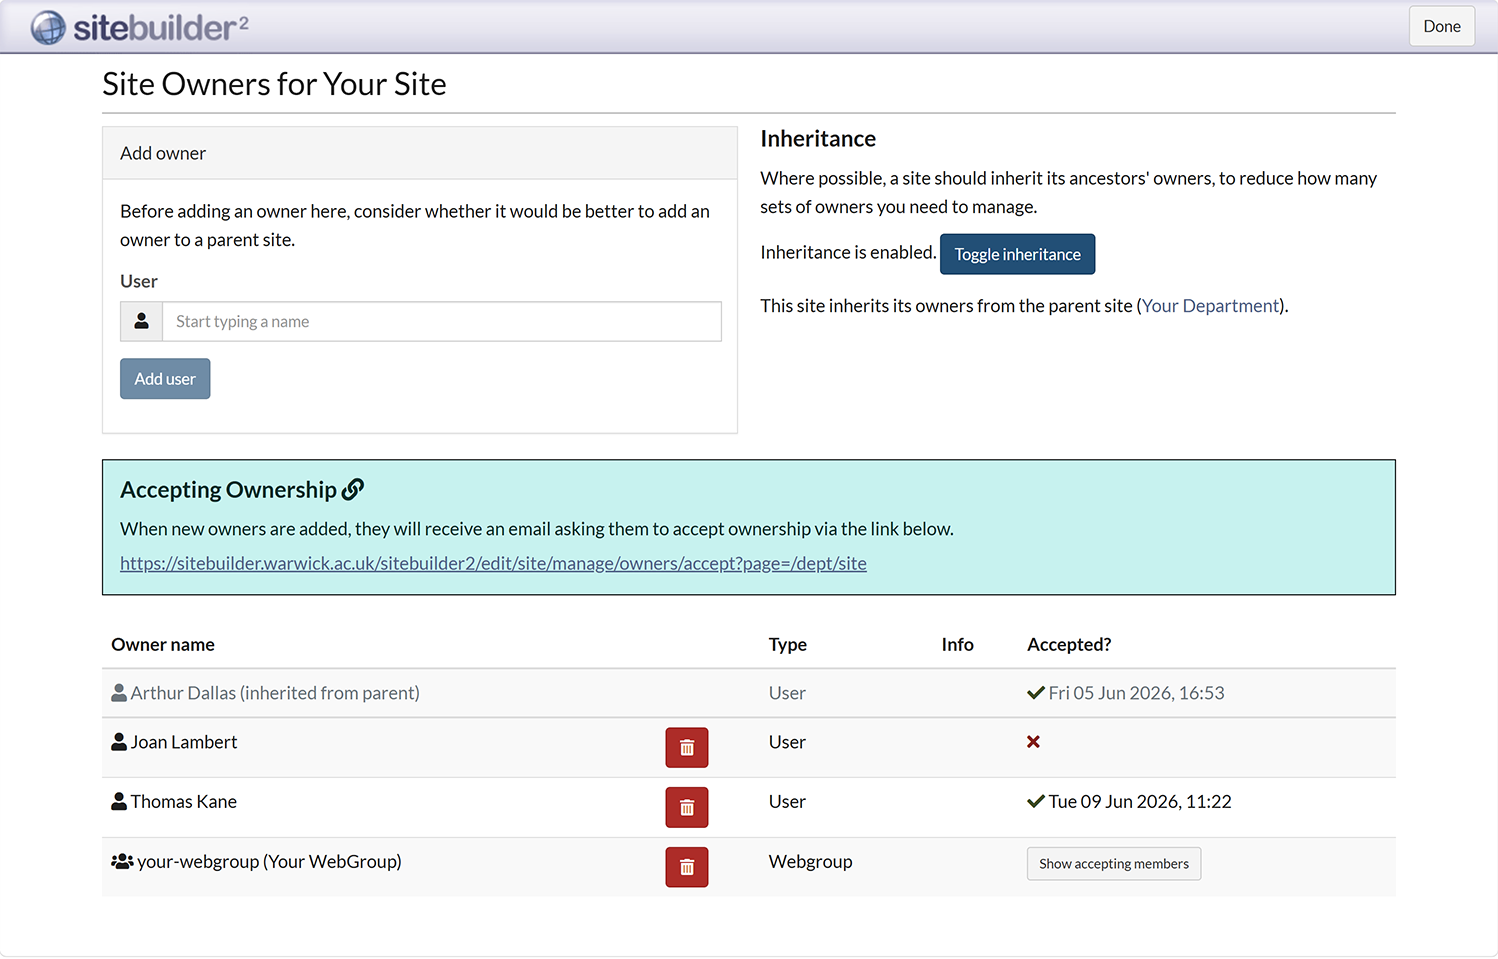Select the your-webgroup (Your WebGroup) name
Image resolution: width=1498 pixels, height=959 pixels.
pyautogui.click(x=269, y=861)
